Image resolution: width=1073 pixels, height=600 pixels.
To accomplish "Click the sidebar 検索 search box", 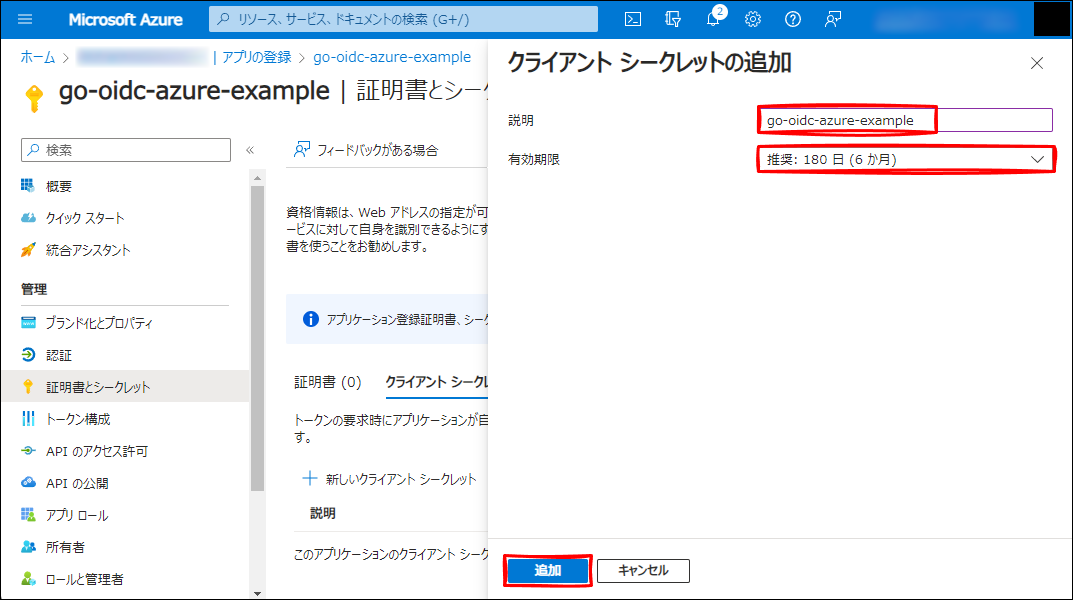I will pyautogui.click(x=126, y=150).
